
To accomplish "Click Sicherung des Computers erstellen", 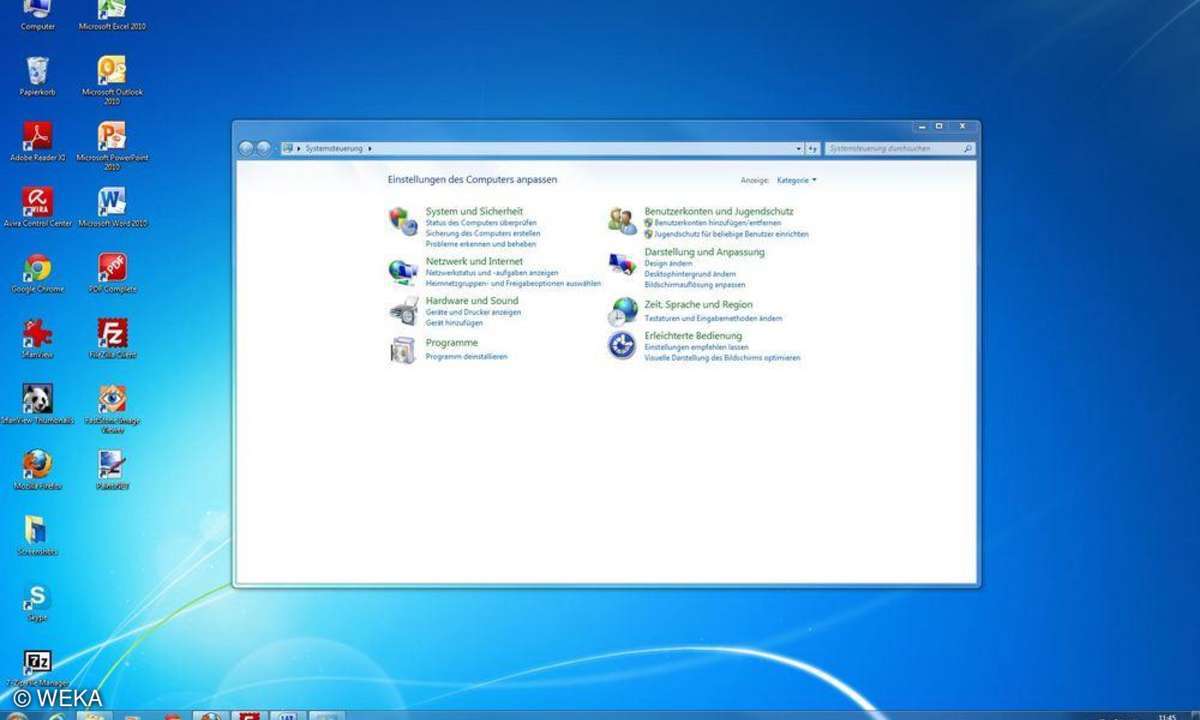I will click(x=483, y=233).
